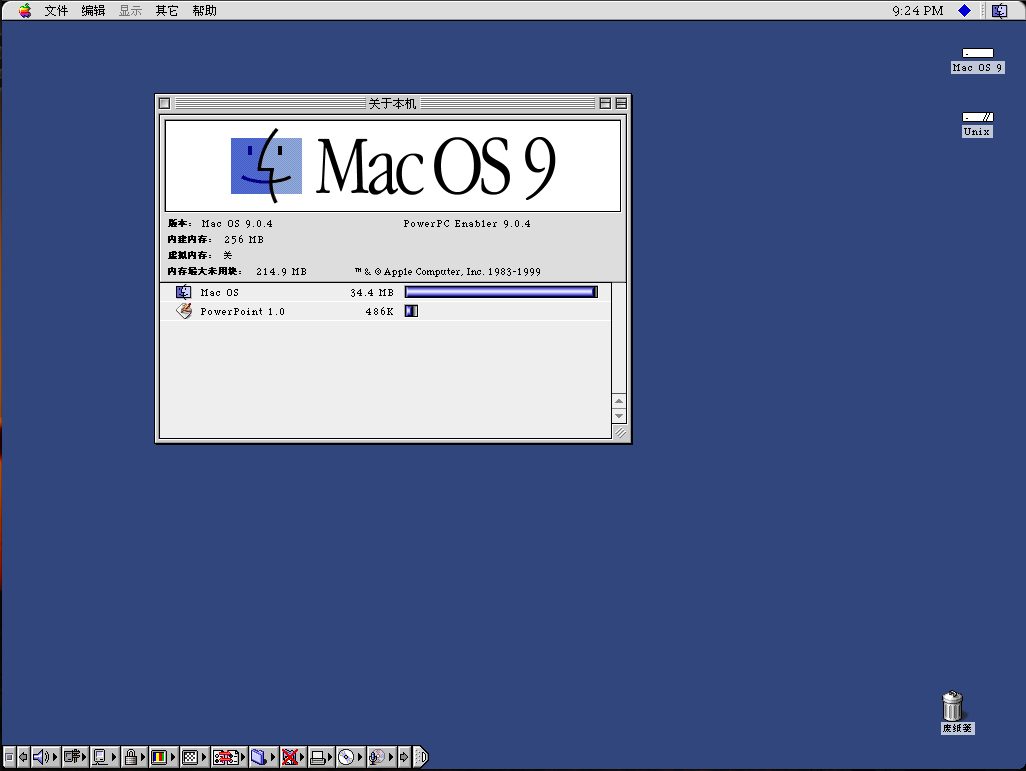Screen dimensions: 1026x771
Task: Click the Mac OS memory usage bar
Action: click(501, 292)
